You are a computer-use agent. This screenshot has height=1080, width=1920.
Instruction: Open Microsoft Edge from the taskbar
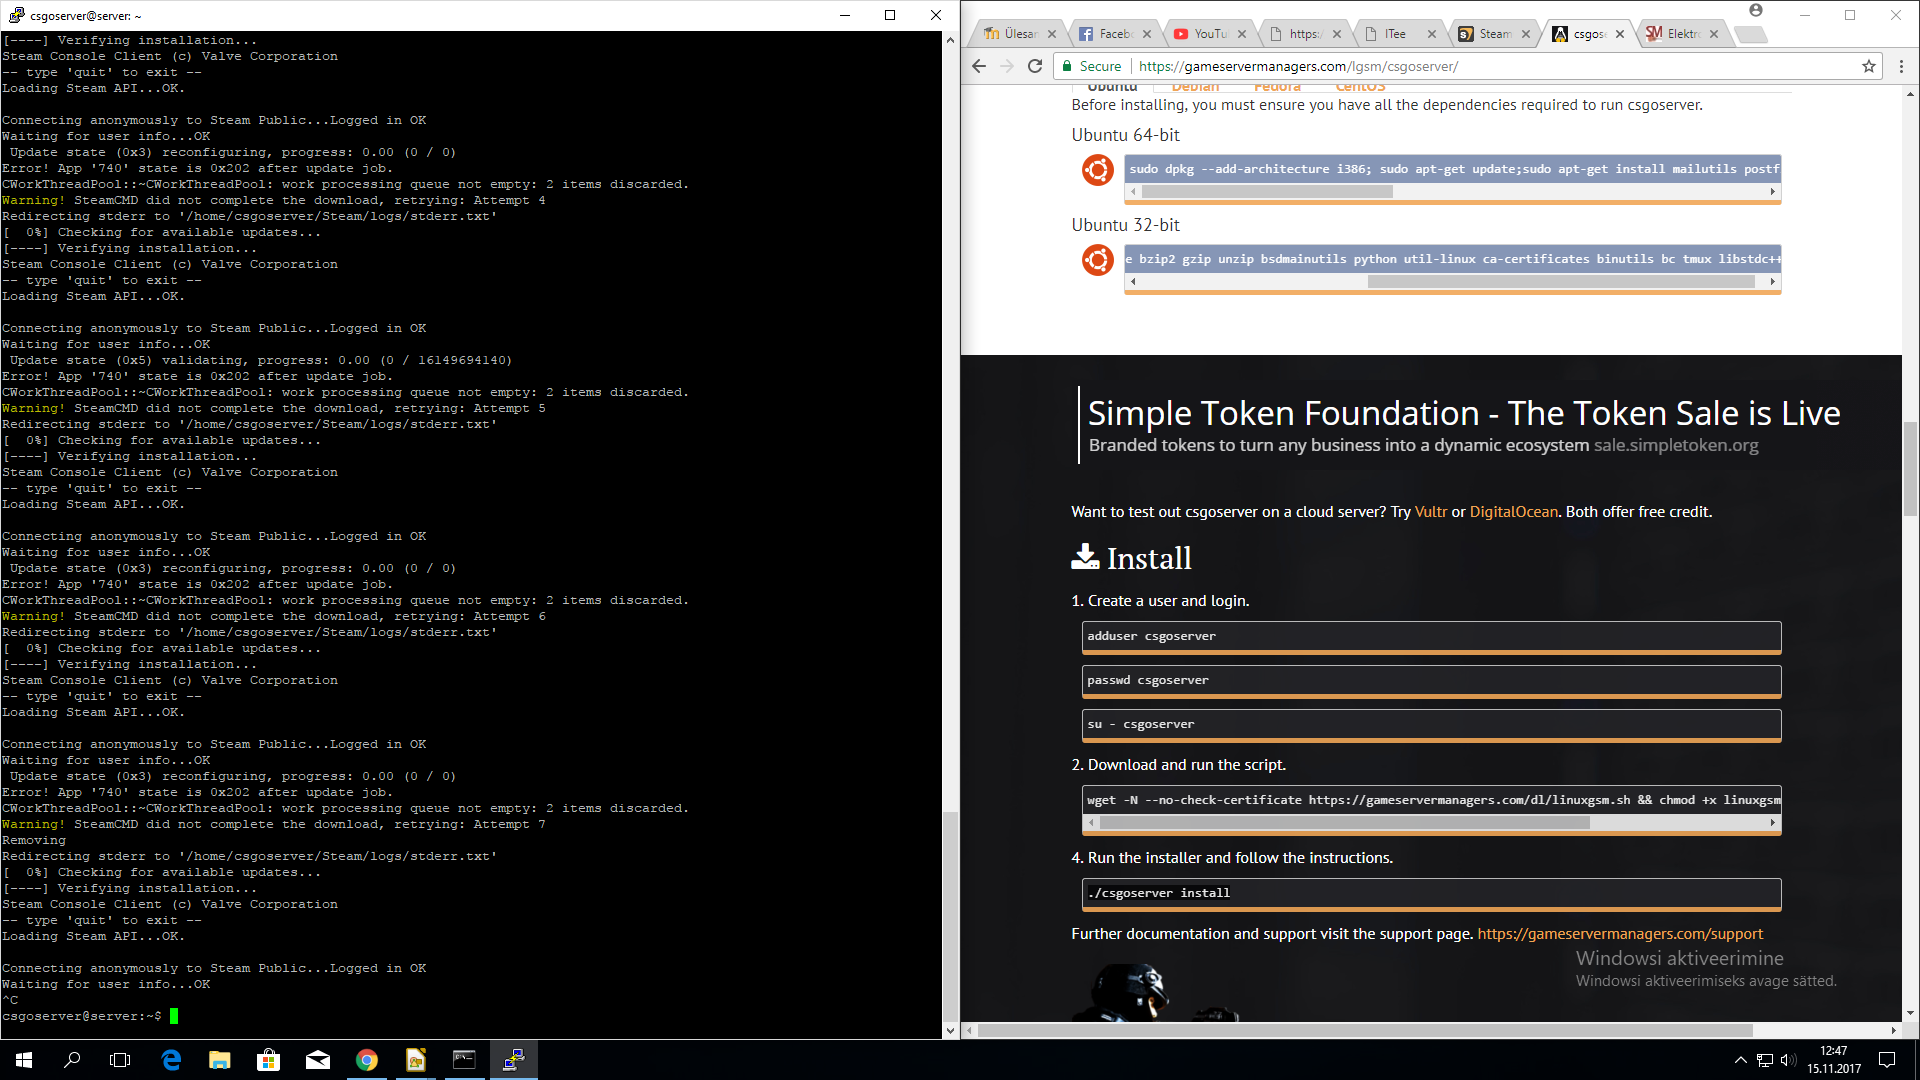coord(171,1060)
